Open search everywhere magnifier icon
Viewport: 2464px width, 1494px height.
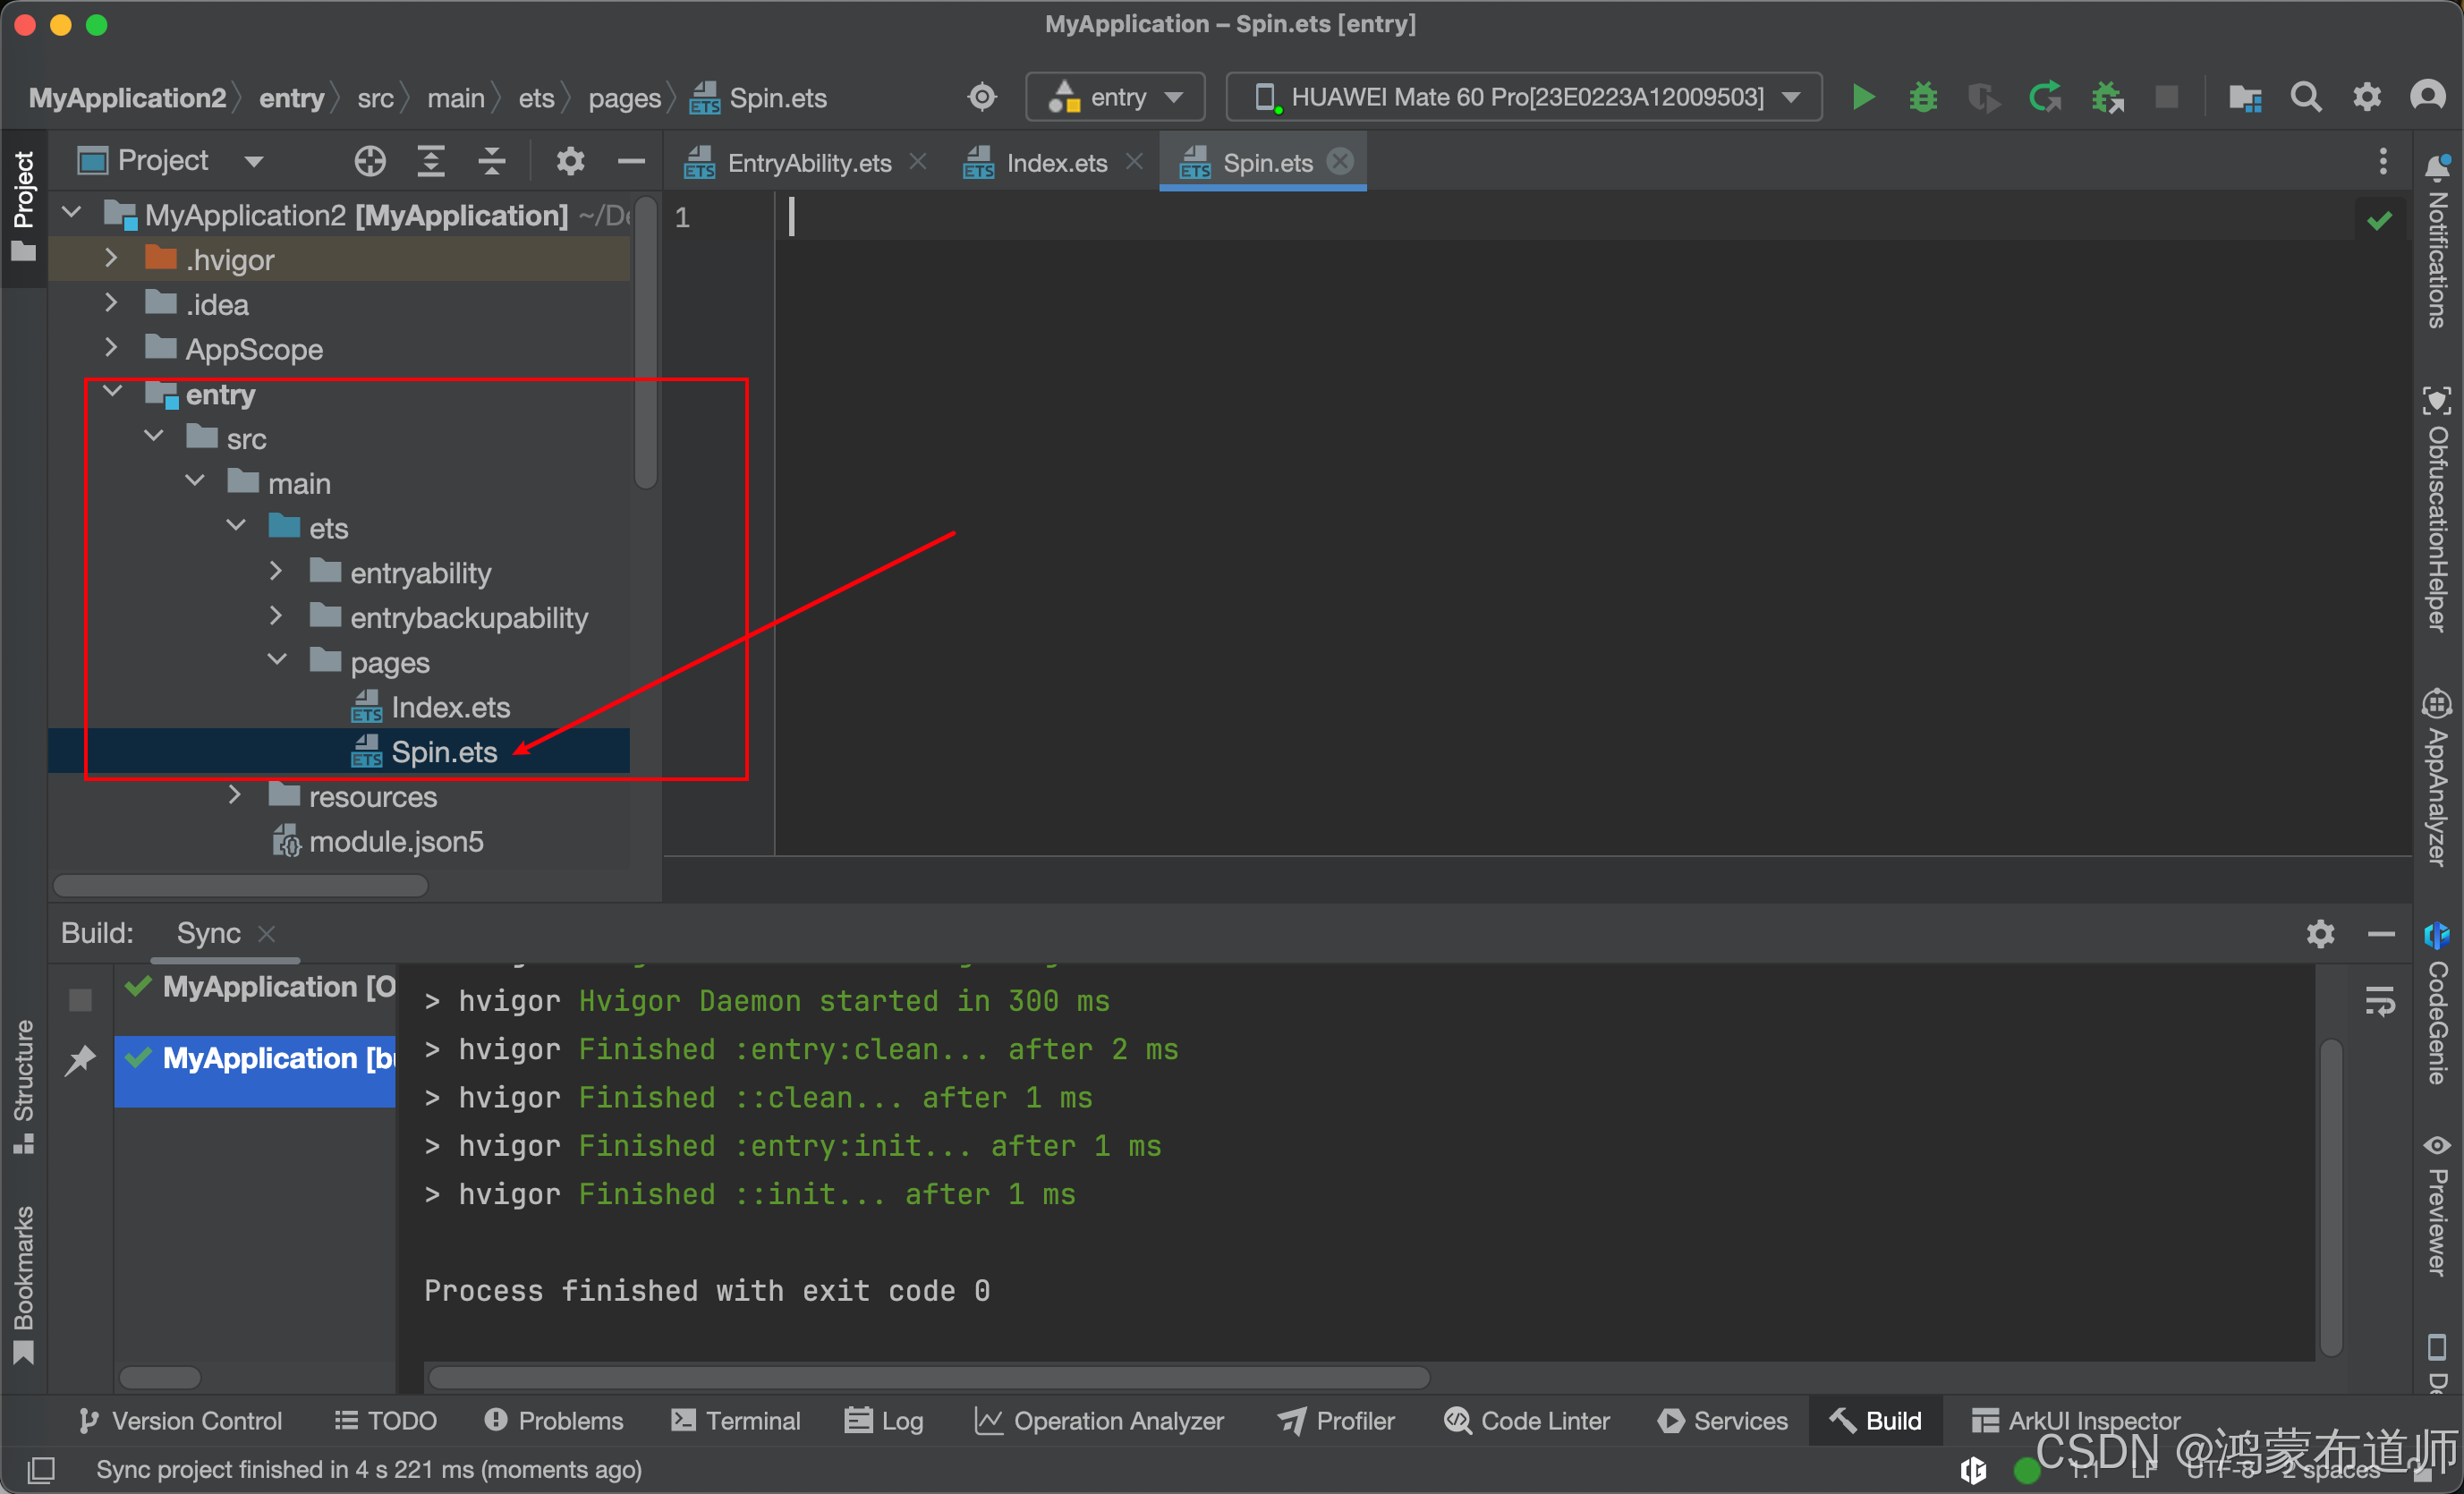click(x=2305, y=97)
